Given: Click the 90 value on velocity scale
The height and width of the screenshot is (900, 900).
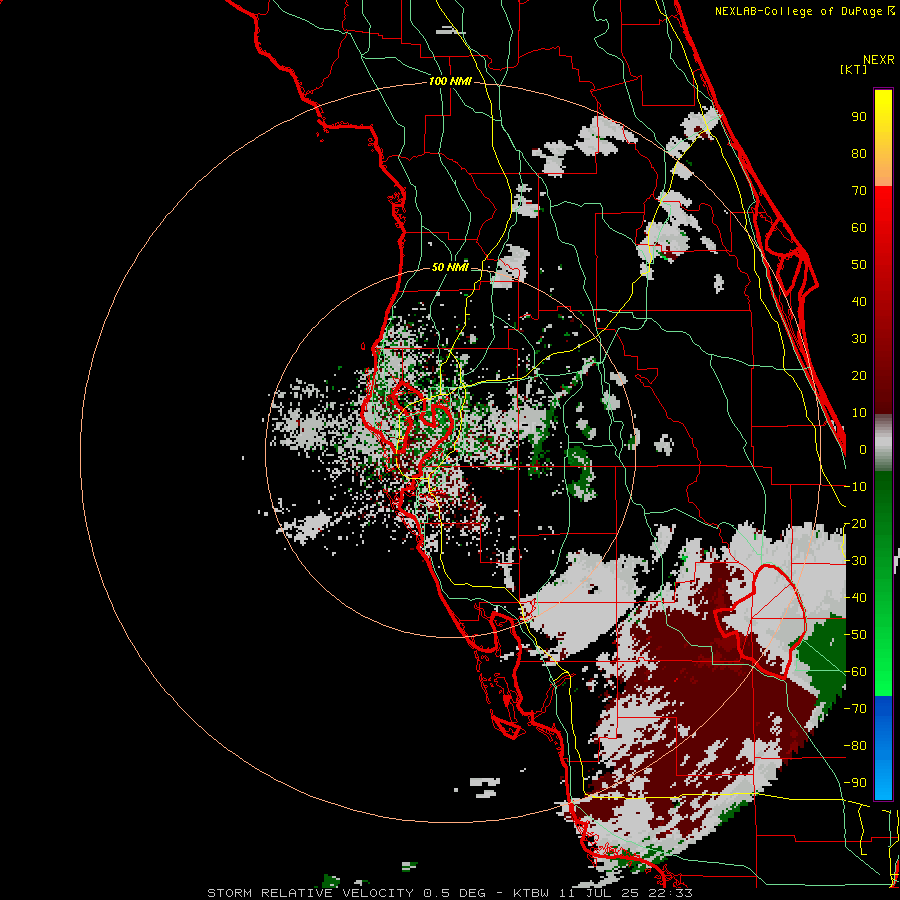Looking at the screenshot, I should click(x=859, y=117).
